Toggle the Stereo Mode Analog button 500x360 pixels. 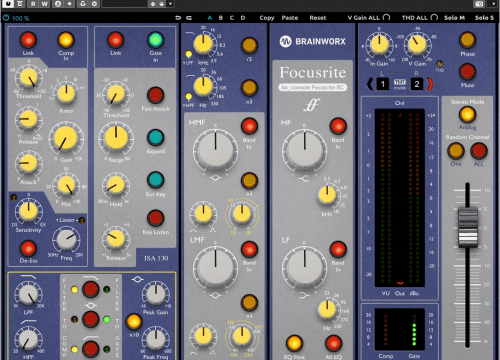pos(467,115)
